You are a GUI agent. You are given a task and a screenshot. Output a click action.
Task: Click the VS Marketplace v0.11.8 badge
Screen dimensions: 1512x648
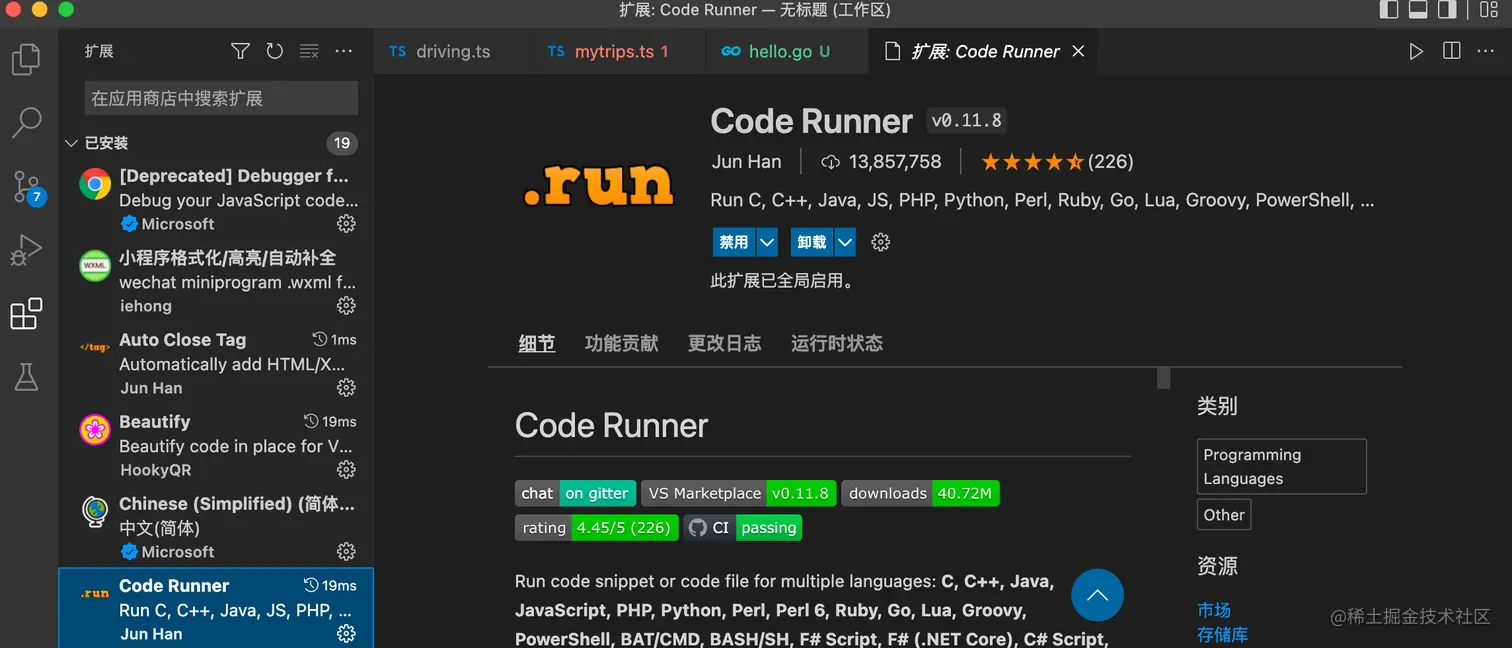coord(738,493)
